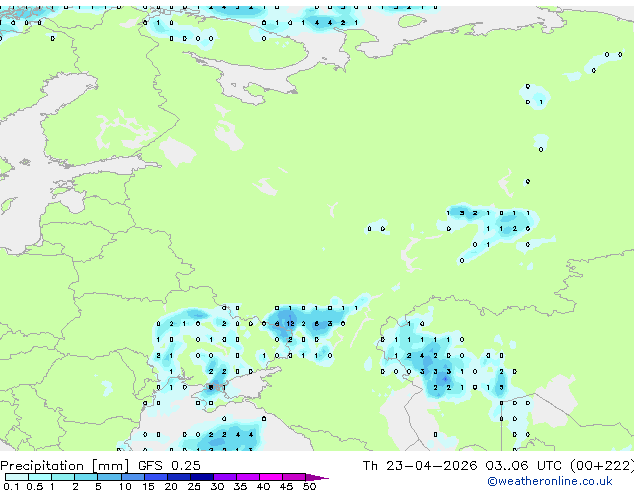Open the weatheronline.co.uk copyright link

pos(549,481)
